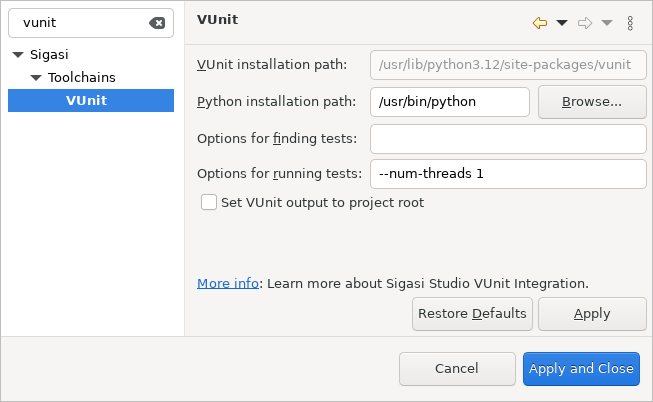Click the Apply button

click(592, 314)
